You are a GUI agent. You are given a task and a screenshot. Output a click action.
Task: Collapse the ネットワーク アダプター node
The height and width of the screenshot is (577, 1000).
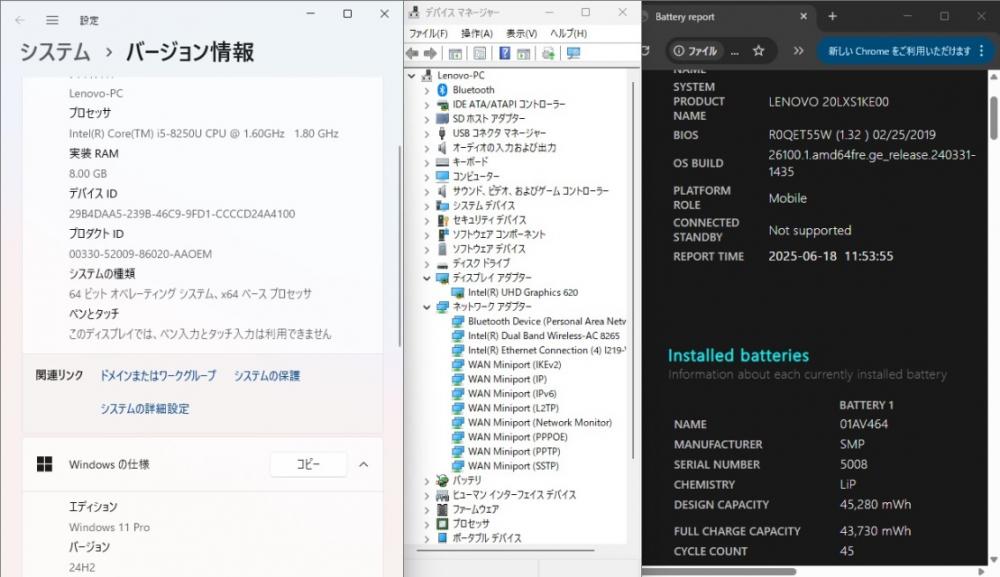427,307
